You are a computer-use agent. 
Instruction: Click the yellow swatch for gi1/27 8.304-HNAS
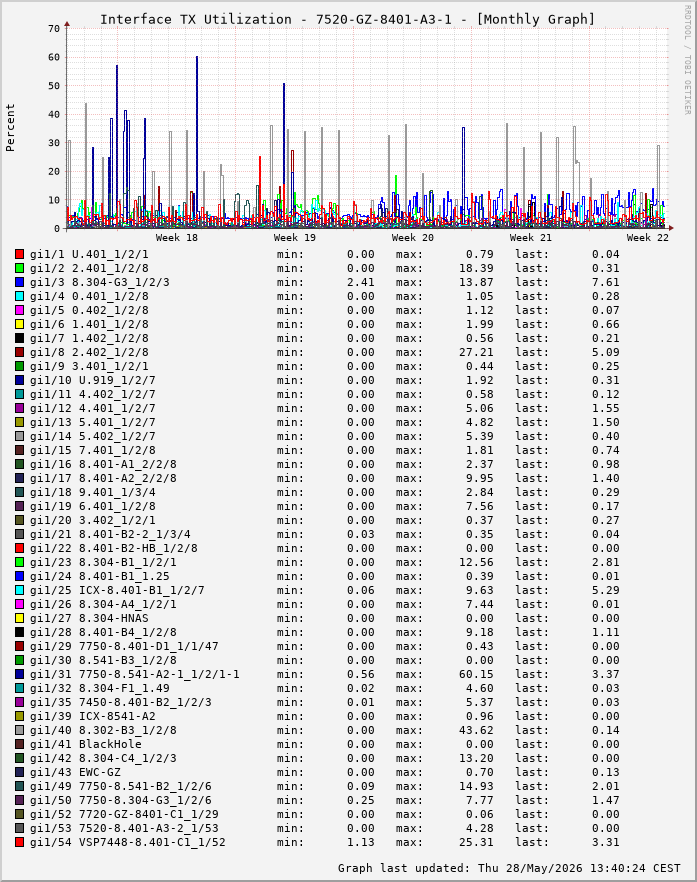(19, 619)
